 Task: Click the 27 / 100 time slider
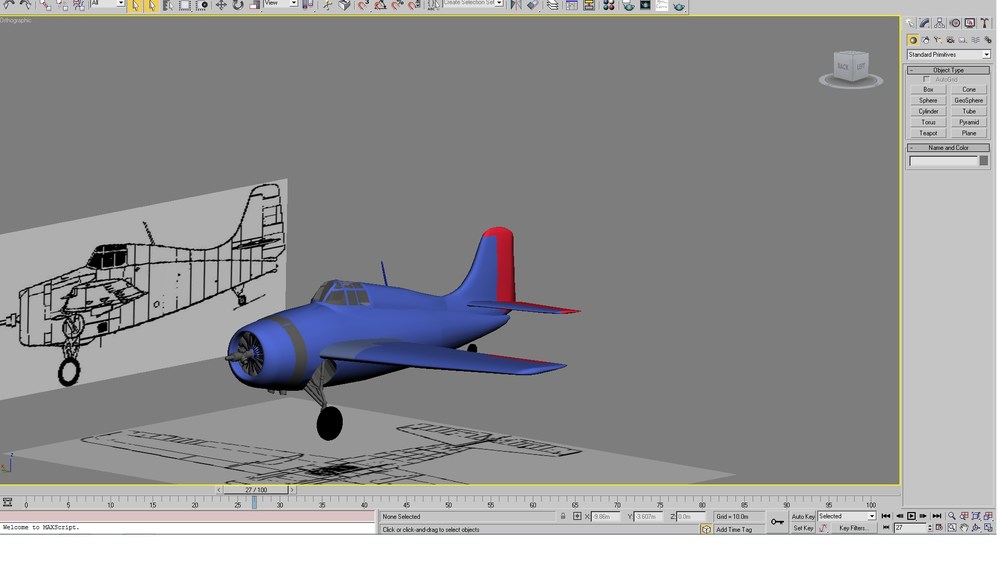(256, 490)
